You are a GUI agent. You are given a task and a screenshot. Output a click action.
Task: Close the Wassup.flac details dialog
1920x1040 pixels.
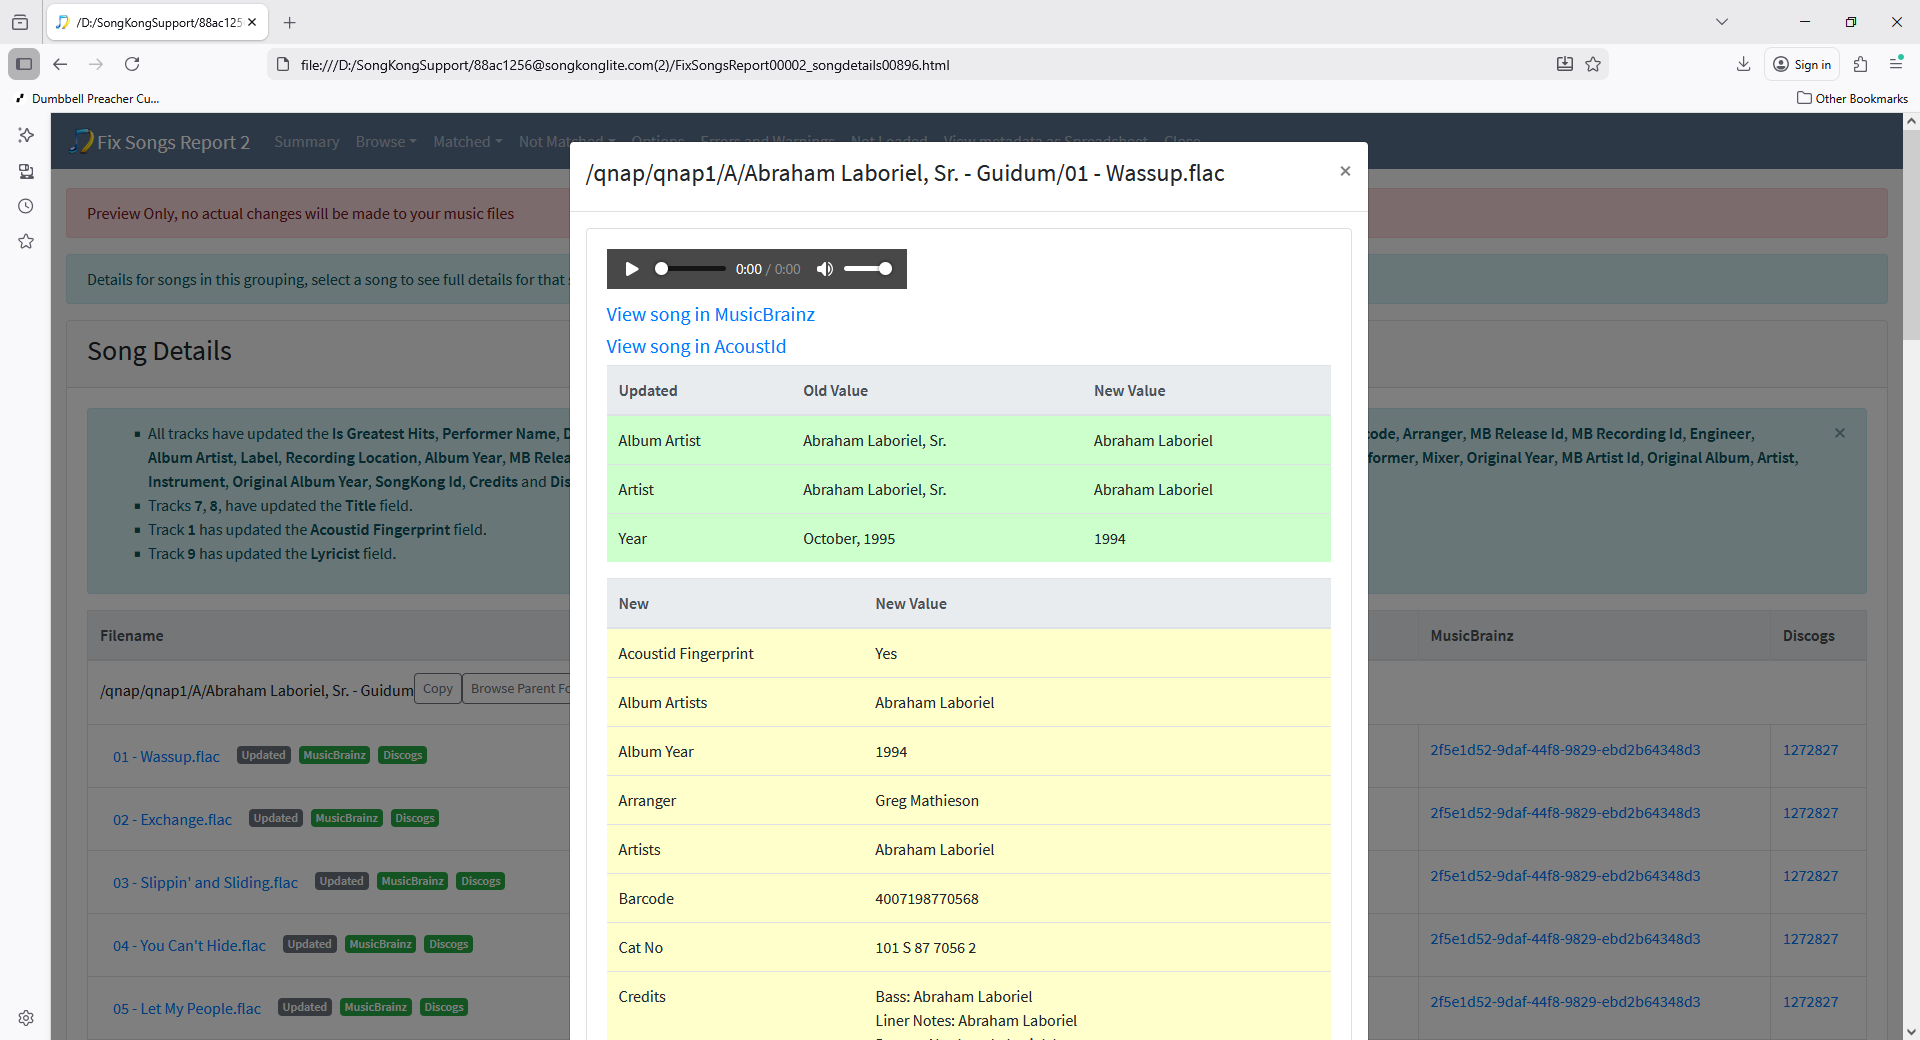coord(1345,171)
